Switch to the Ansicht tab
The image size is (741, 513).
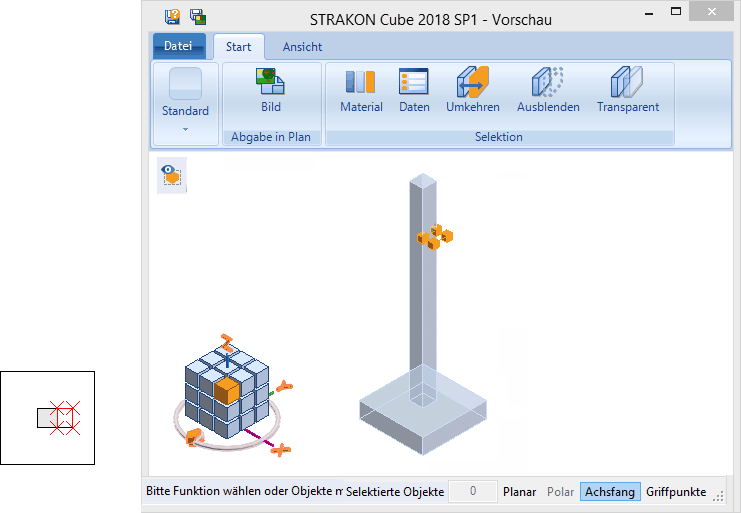[x=302, y=47]
